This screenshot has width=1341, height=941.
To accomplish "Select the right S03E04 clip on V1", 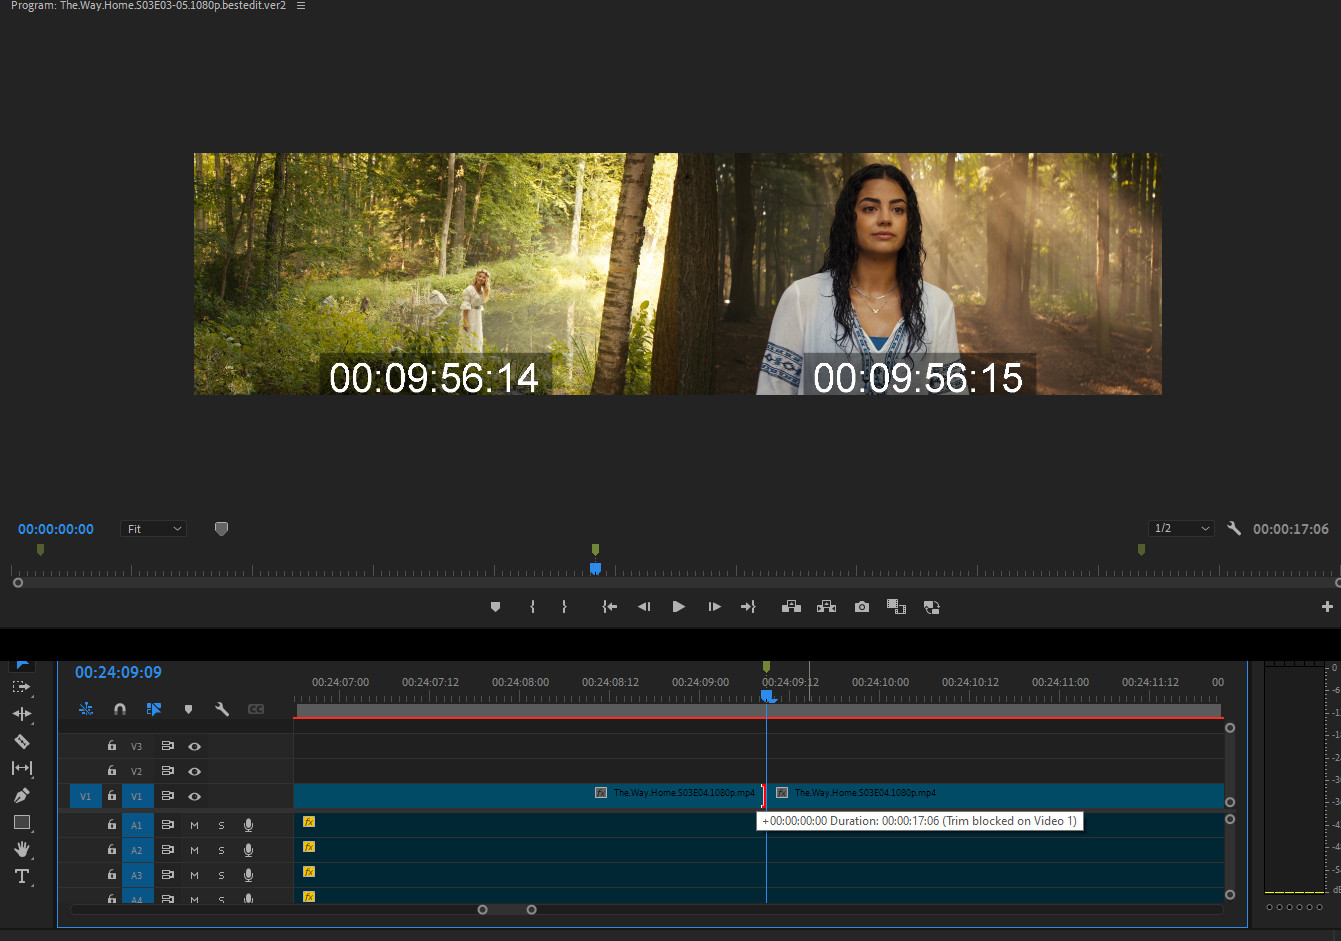I will click(x=995, y=796).
